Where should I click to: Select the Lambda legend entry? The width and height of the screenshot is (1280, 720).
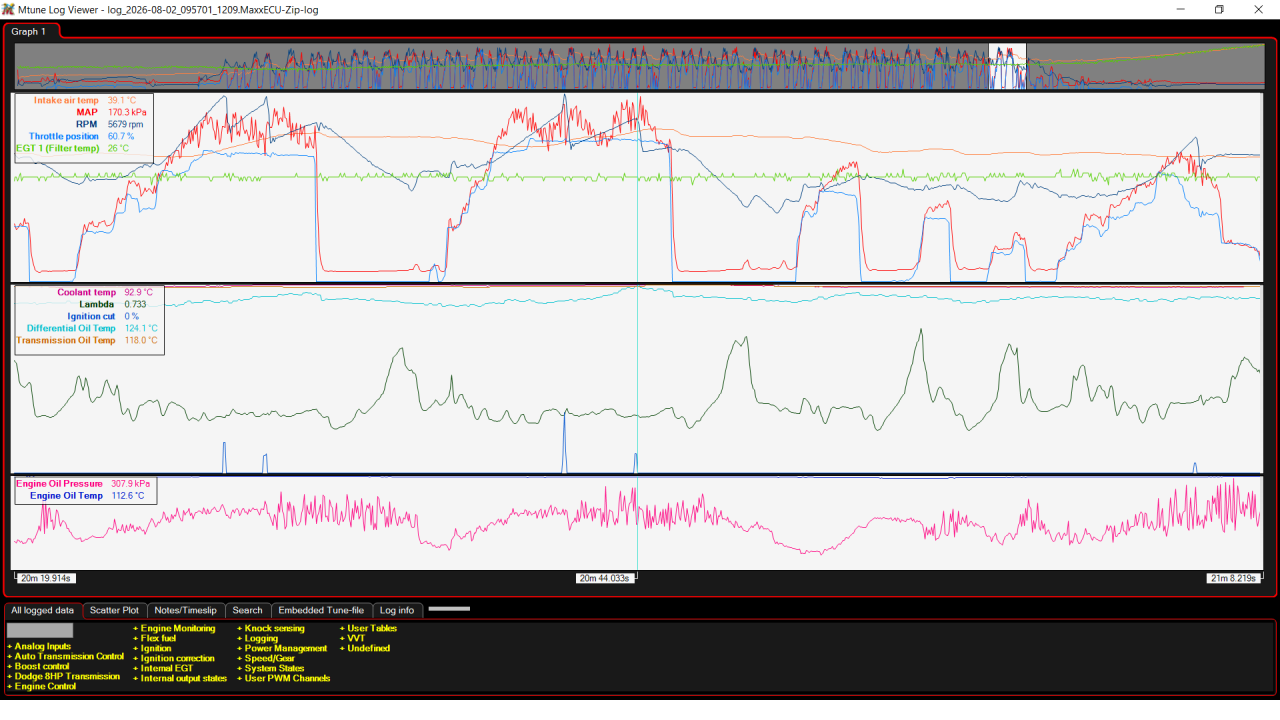pos(99,304)
